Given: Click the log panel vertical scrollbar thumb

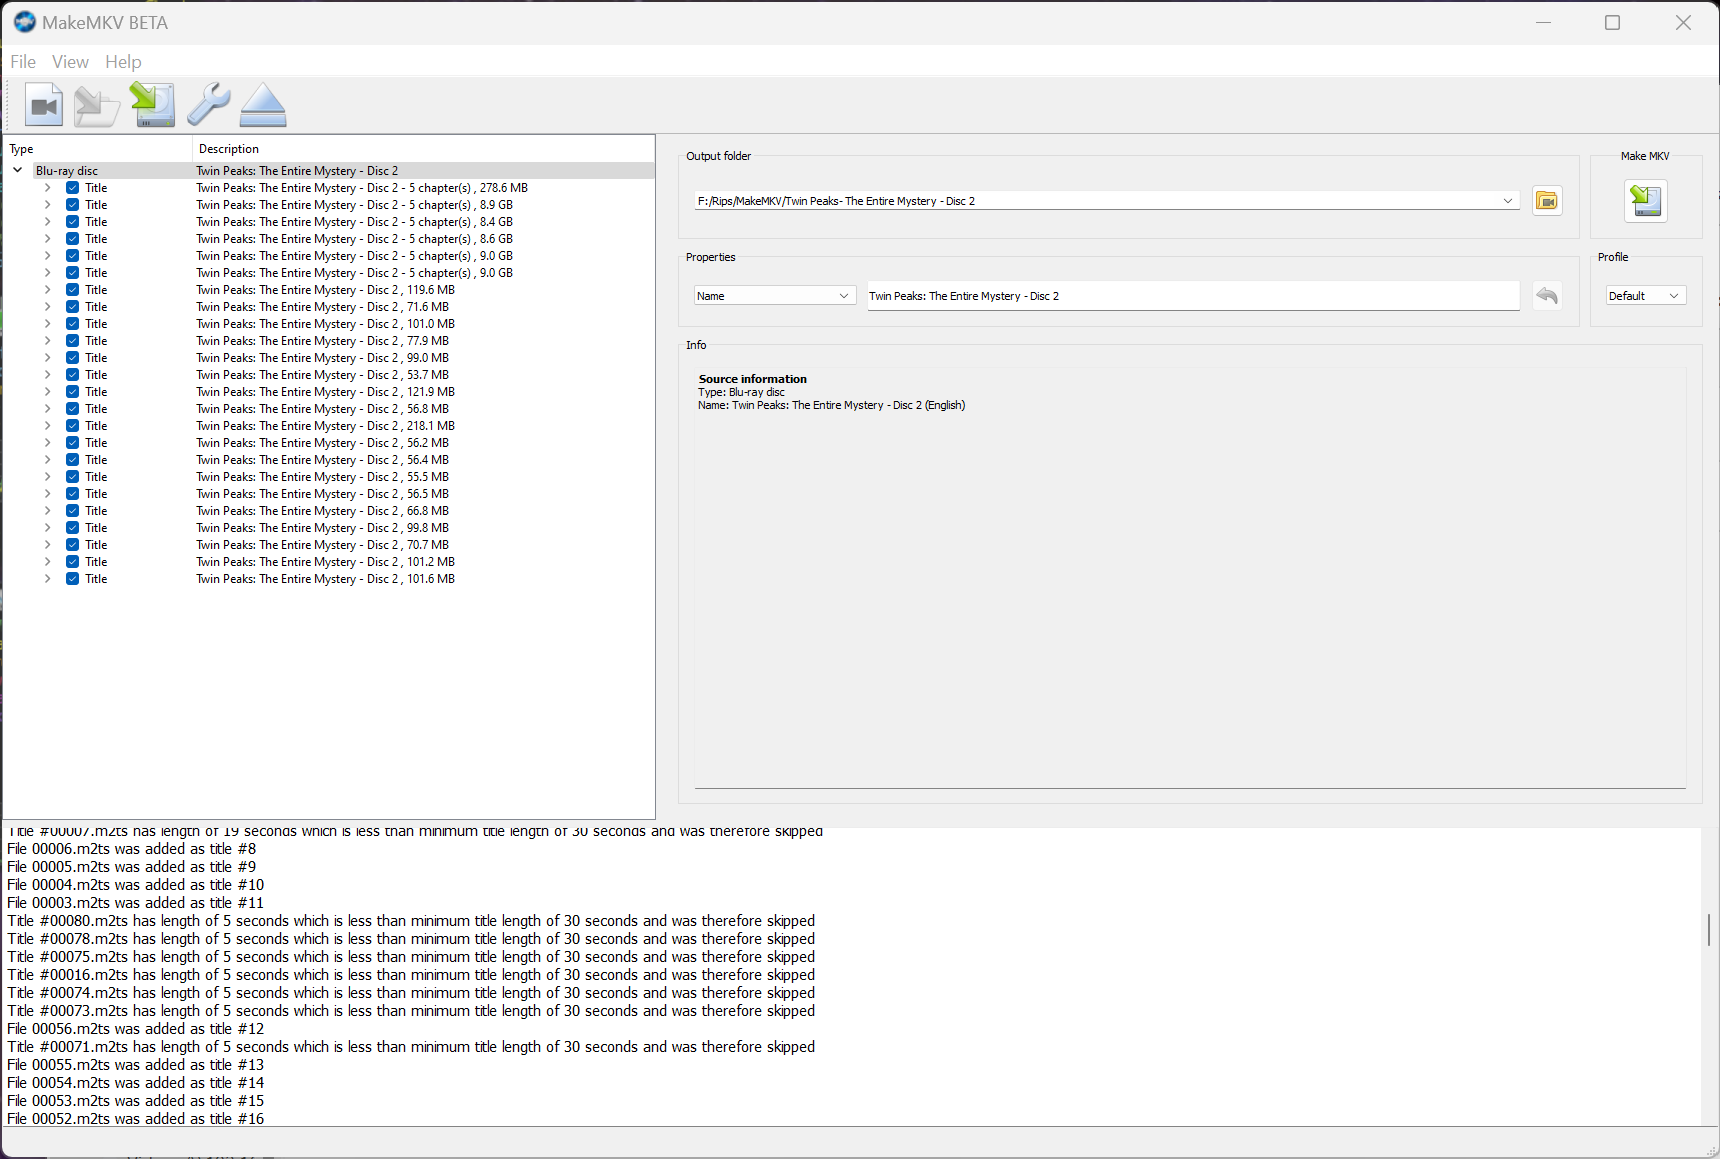Looking at the screenshot, I should pos(1709,929).
